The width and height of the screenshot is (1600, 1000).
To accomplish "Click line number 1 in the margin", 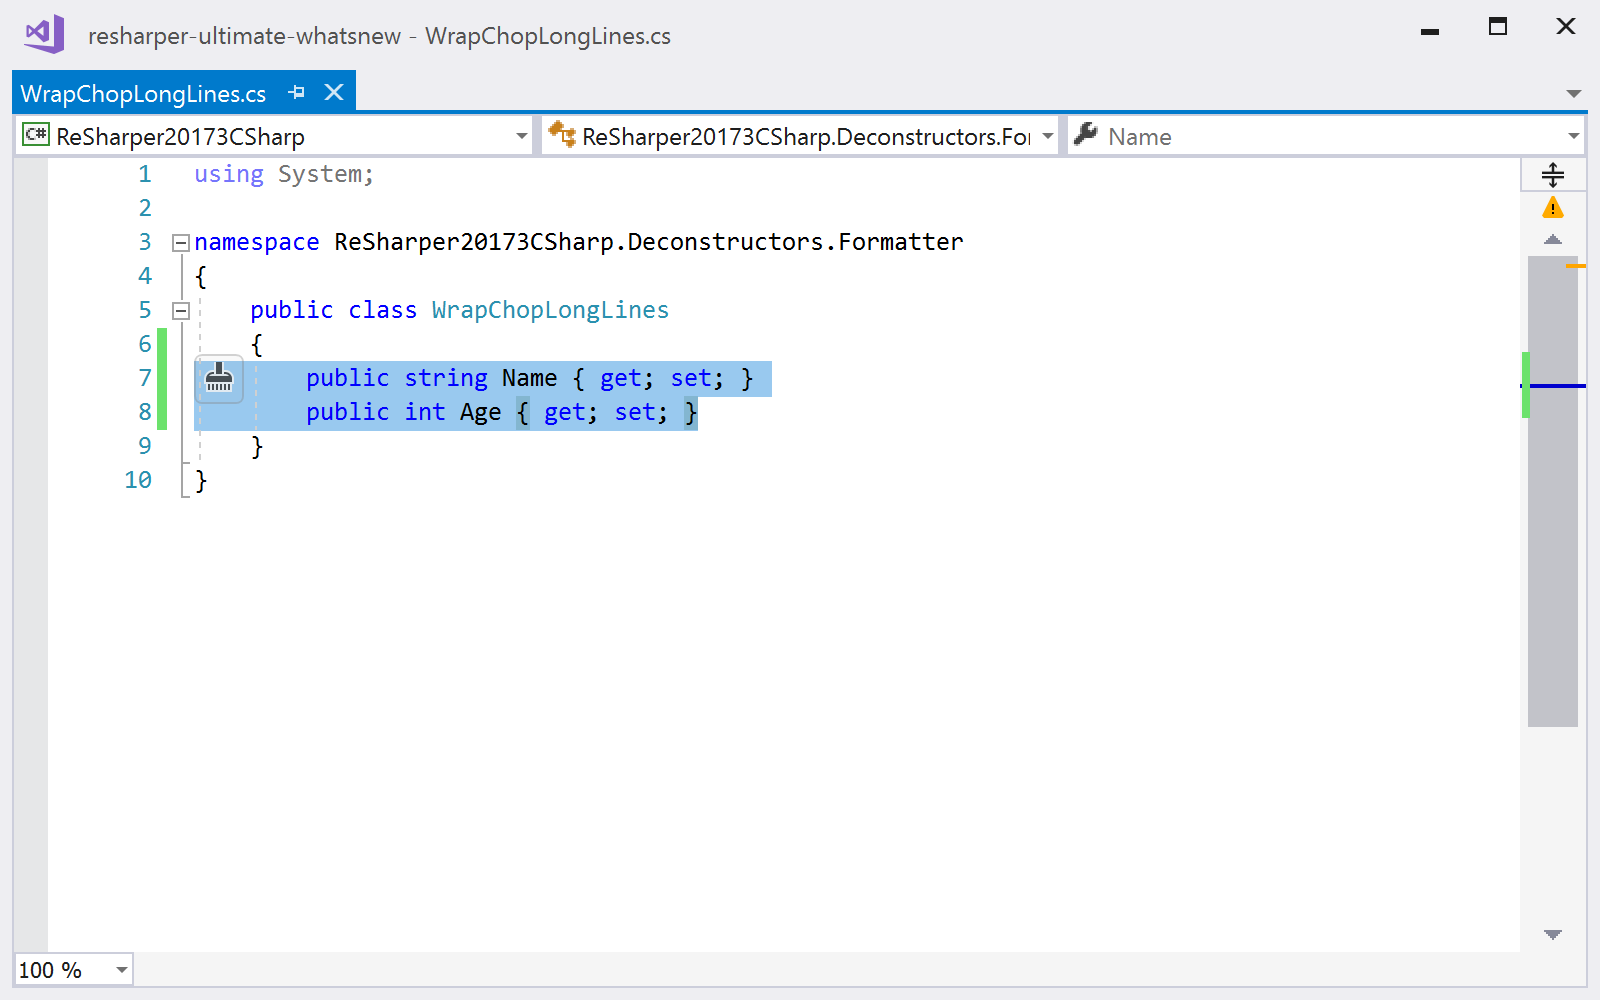I will tap(145, 174).
